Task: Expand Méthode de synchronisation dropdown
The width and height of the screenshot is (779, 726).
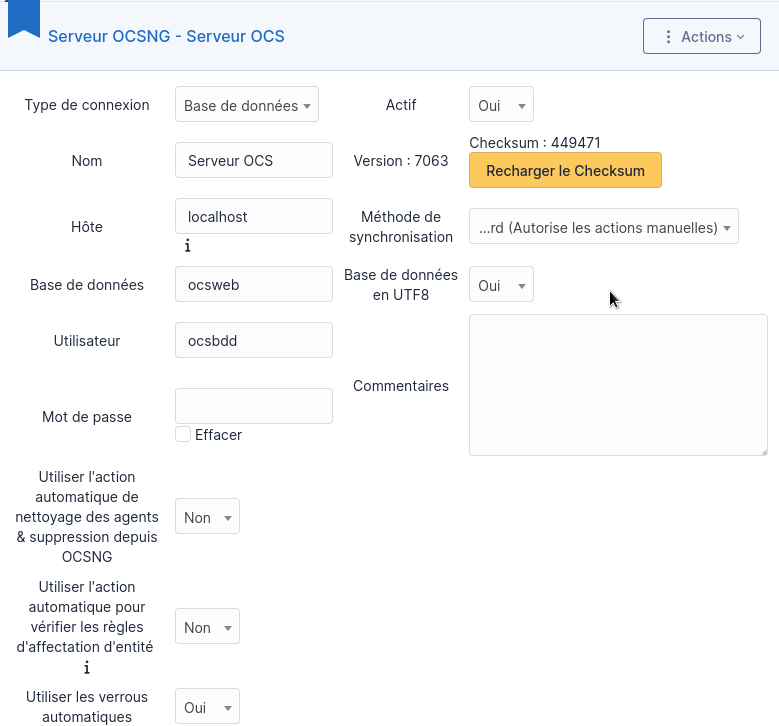Action: (x=604, y=227)
